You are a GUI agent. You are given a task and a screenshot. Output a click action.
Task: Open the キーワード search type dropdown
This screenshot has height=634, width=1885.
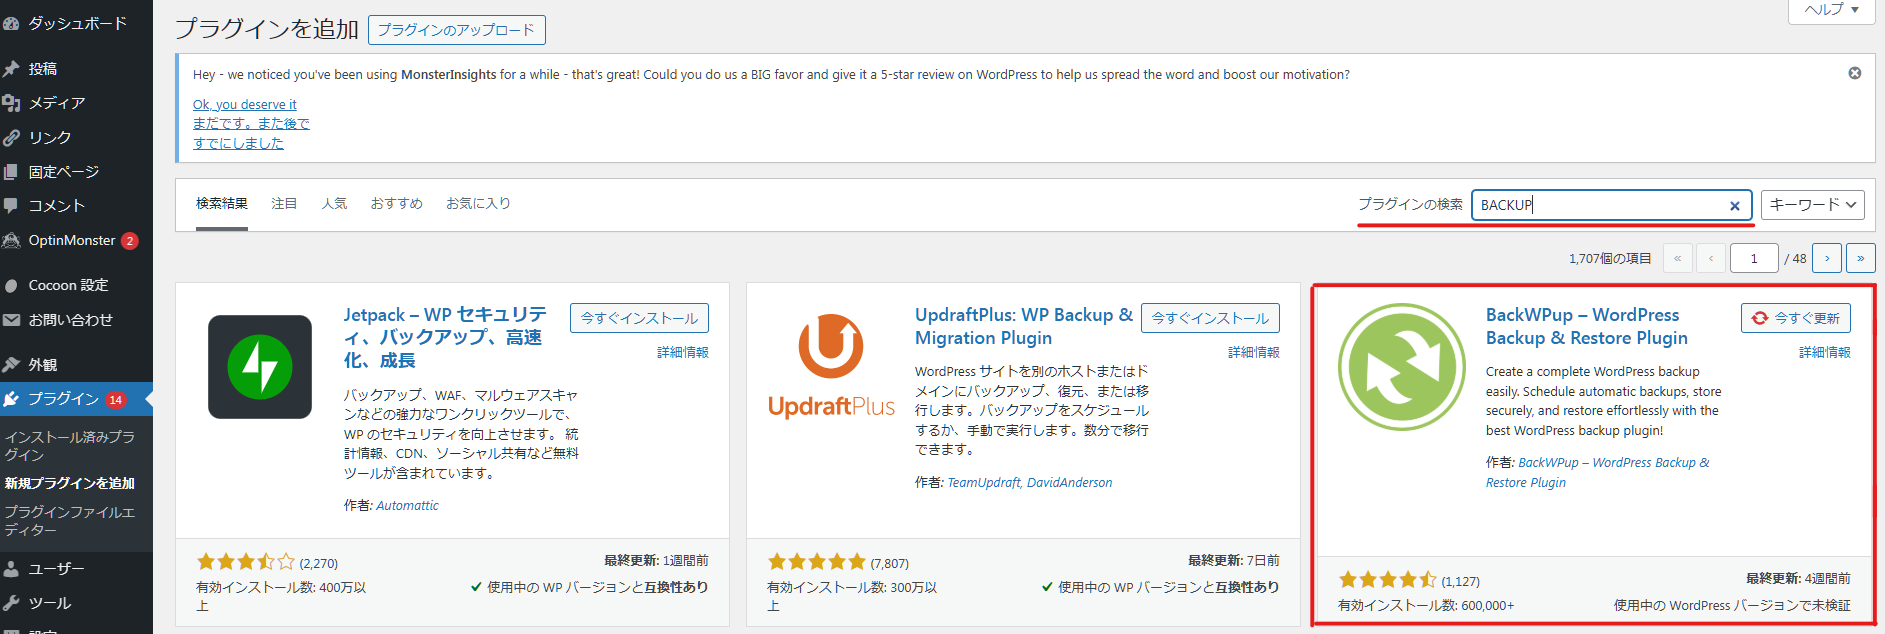(x=1812, y=205)
